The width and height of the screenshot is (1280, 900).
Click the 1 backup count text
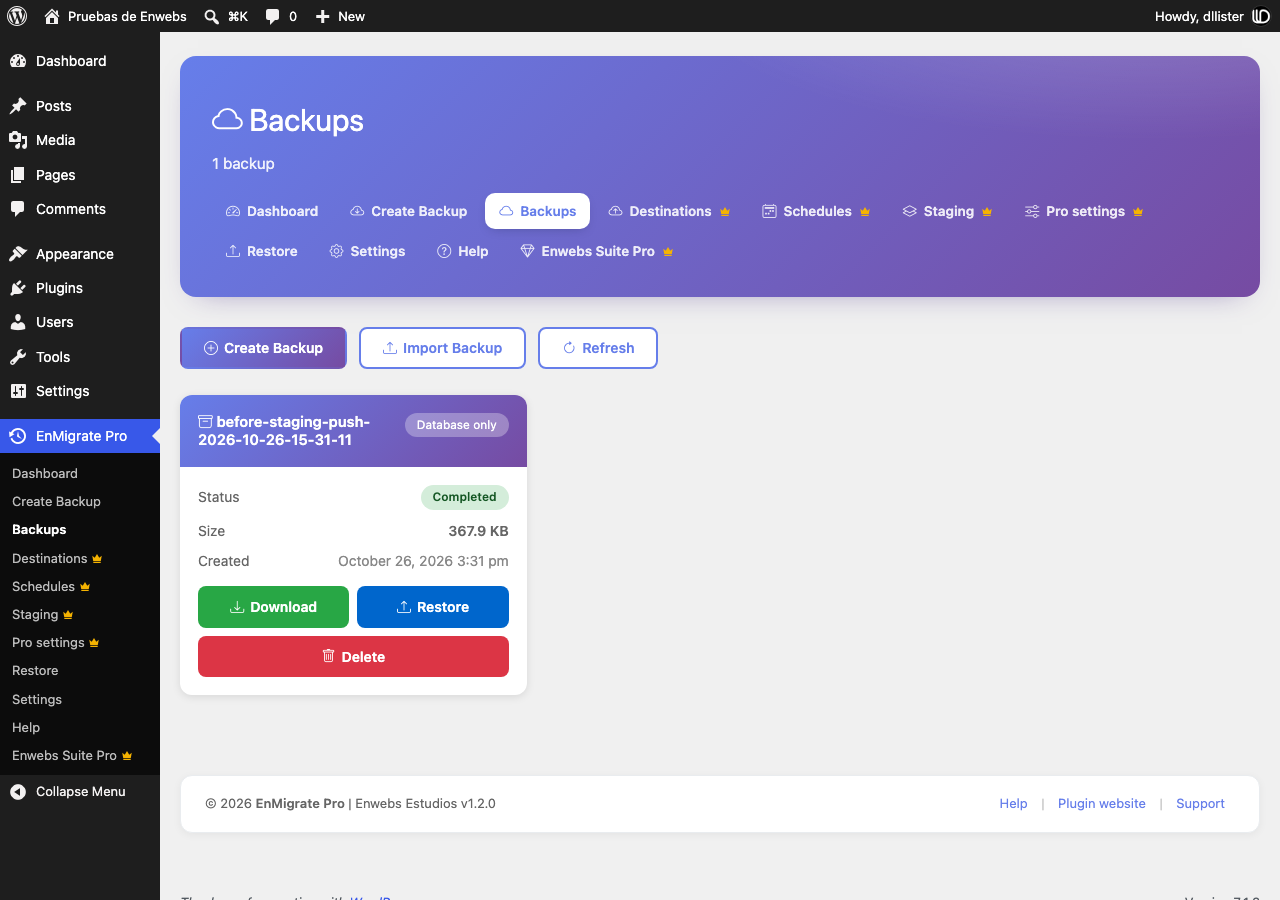pyautogui.click(x=243, y=163)
